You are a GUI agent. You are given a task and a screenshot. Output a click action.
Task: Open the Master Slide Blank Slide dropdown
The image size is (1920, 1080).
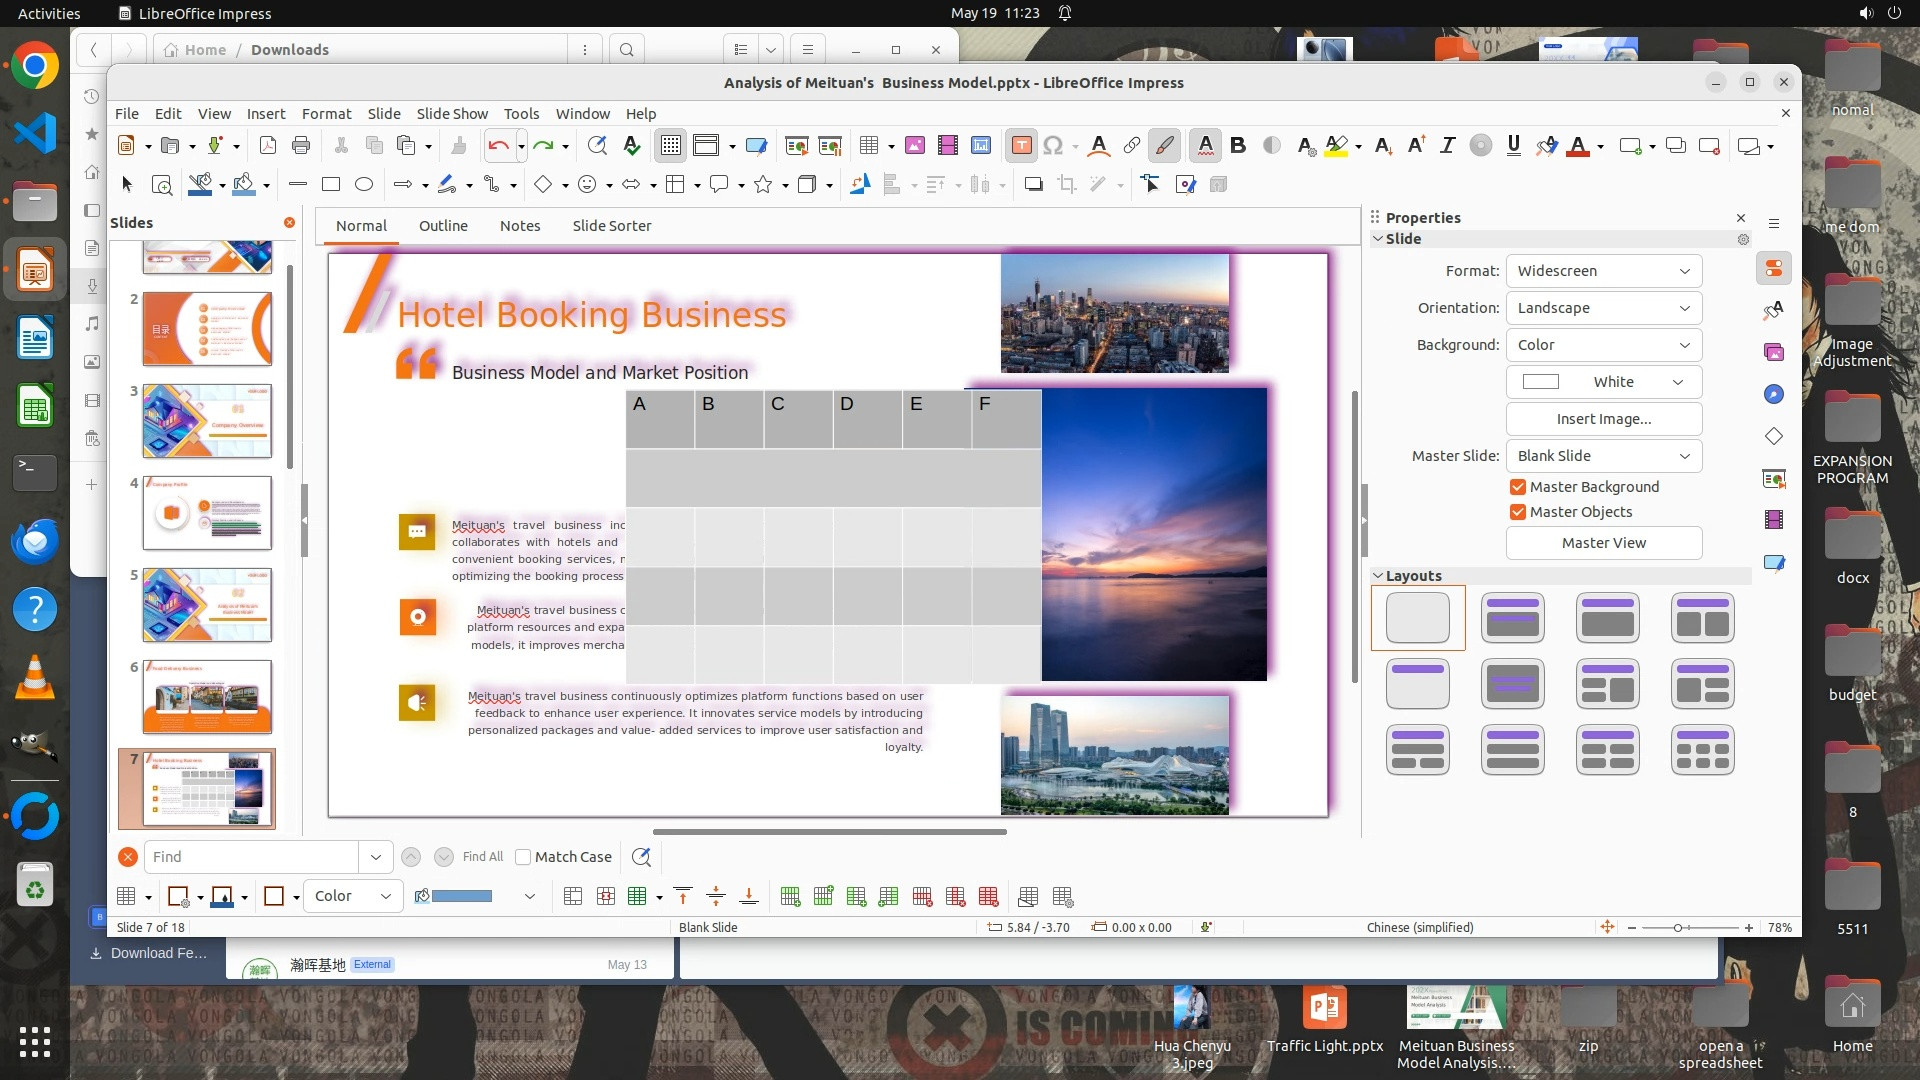point(1603,456)
